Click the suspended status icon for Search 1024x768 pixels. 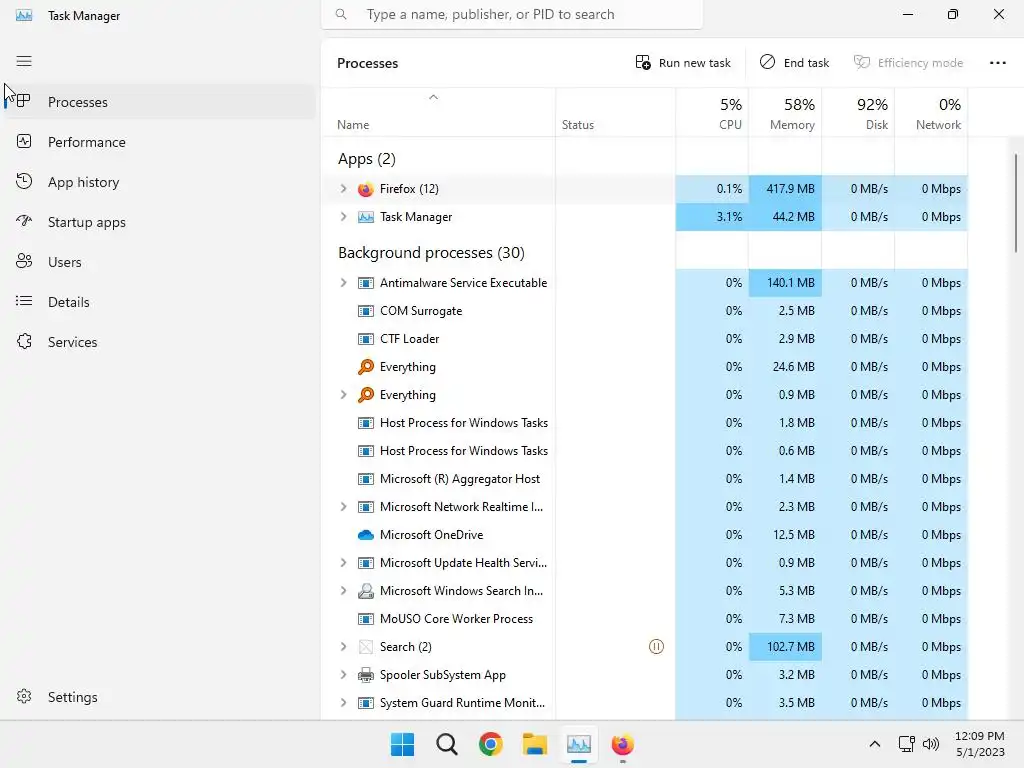(656, 647)
